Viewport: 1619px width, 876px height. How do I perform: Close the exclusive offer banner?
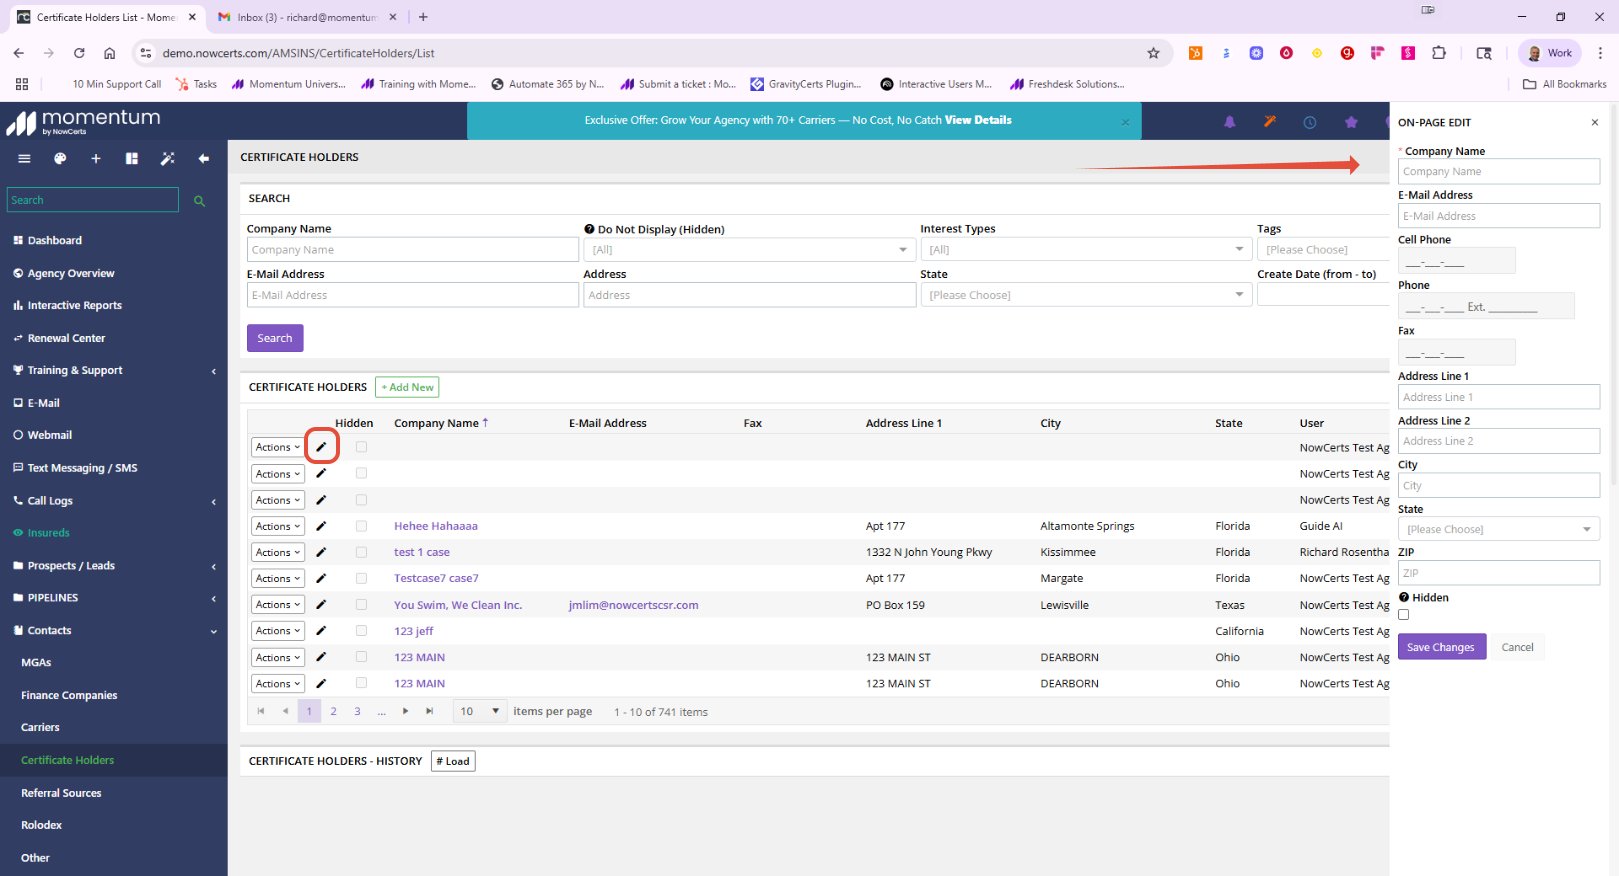pos(1125,122)
